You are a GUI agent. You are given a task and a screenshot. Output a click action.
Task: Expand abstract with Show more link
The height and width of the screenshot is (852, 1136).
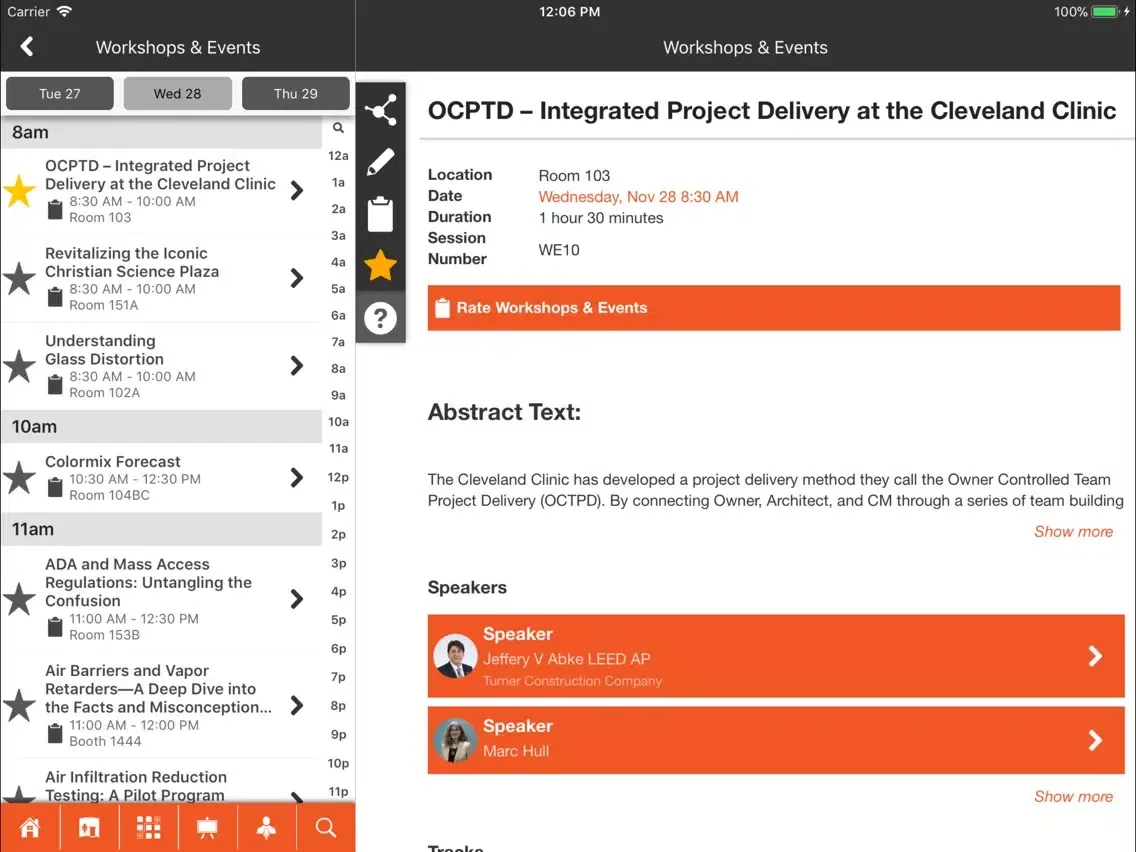click(x=1073, y=532)
